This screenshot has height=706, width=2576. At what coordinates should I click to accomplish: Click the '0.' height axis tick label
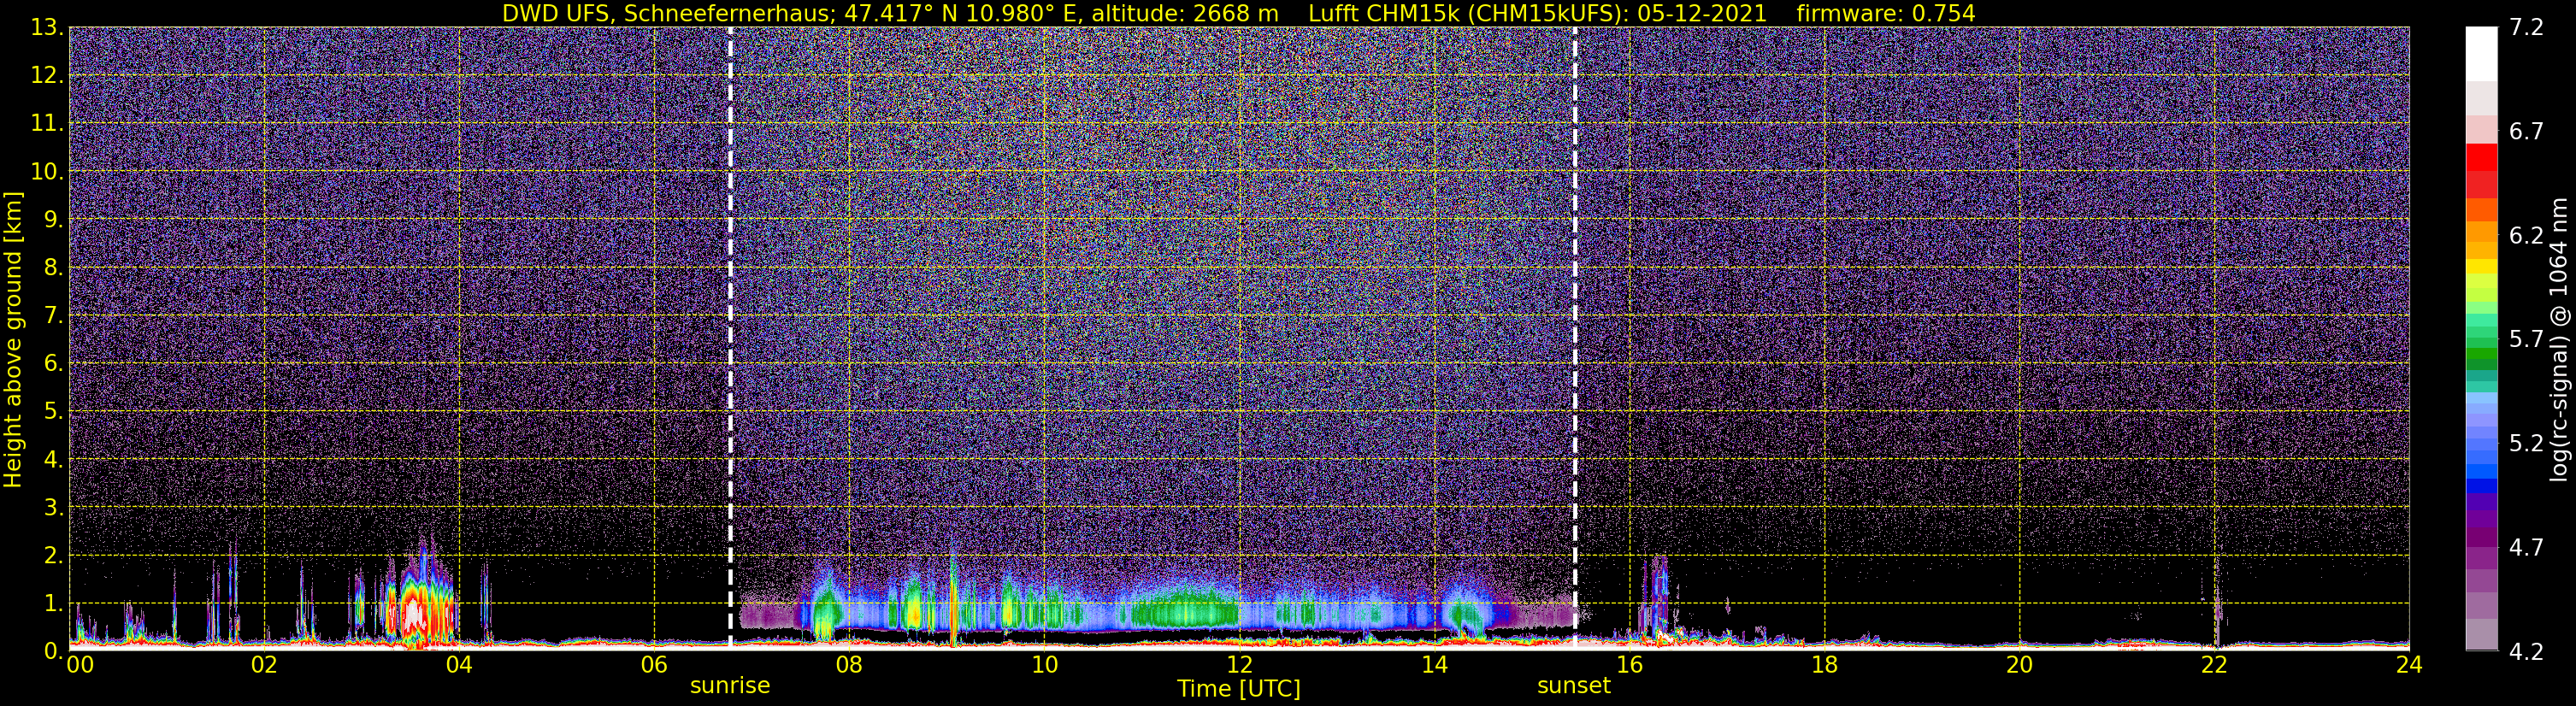click(x=53, y=651)
